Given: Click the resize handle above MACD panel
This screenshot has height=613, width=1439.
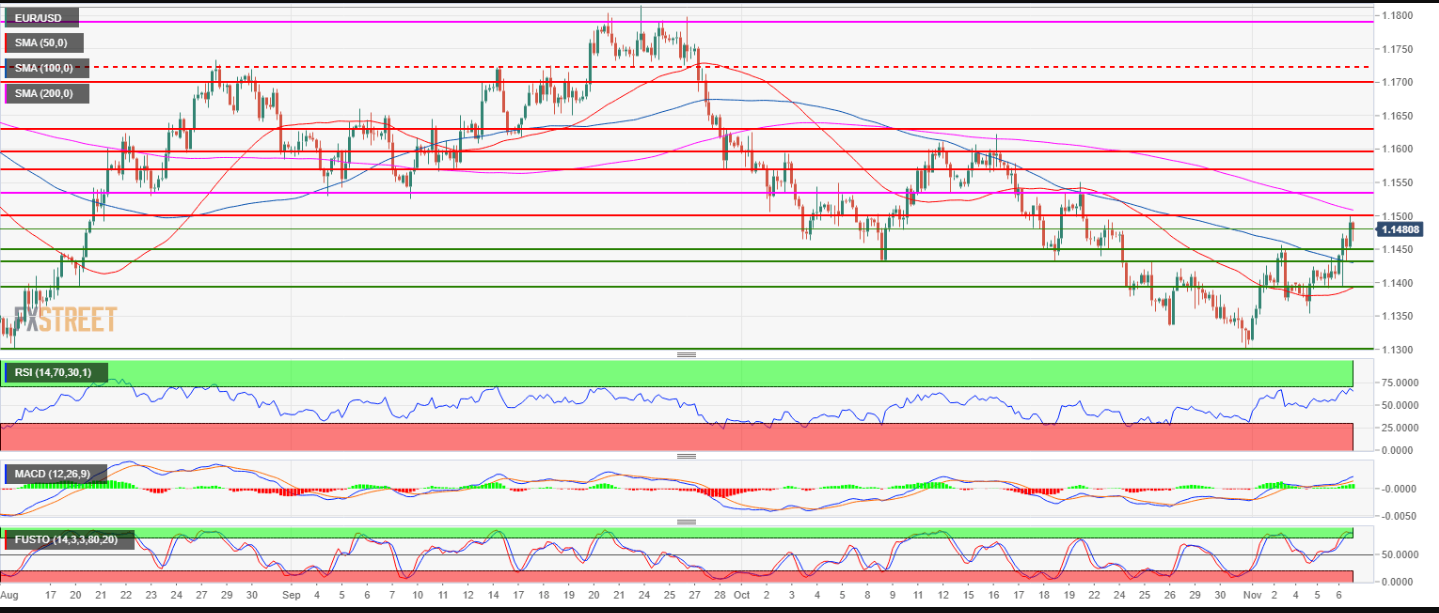Looking at the screenshot, I should pyautogui.click(x=686, y=456).
